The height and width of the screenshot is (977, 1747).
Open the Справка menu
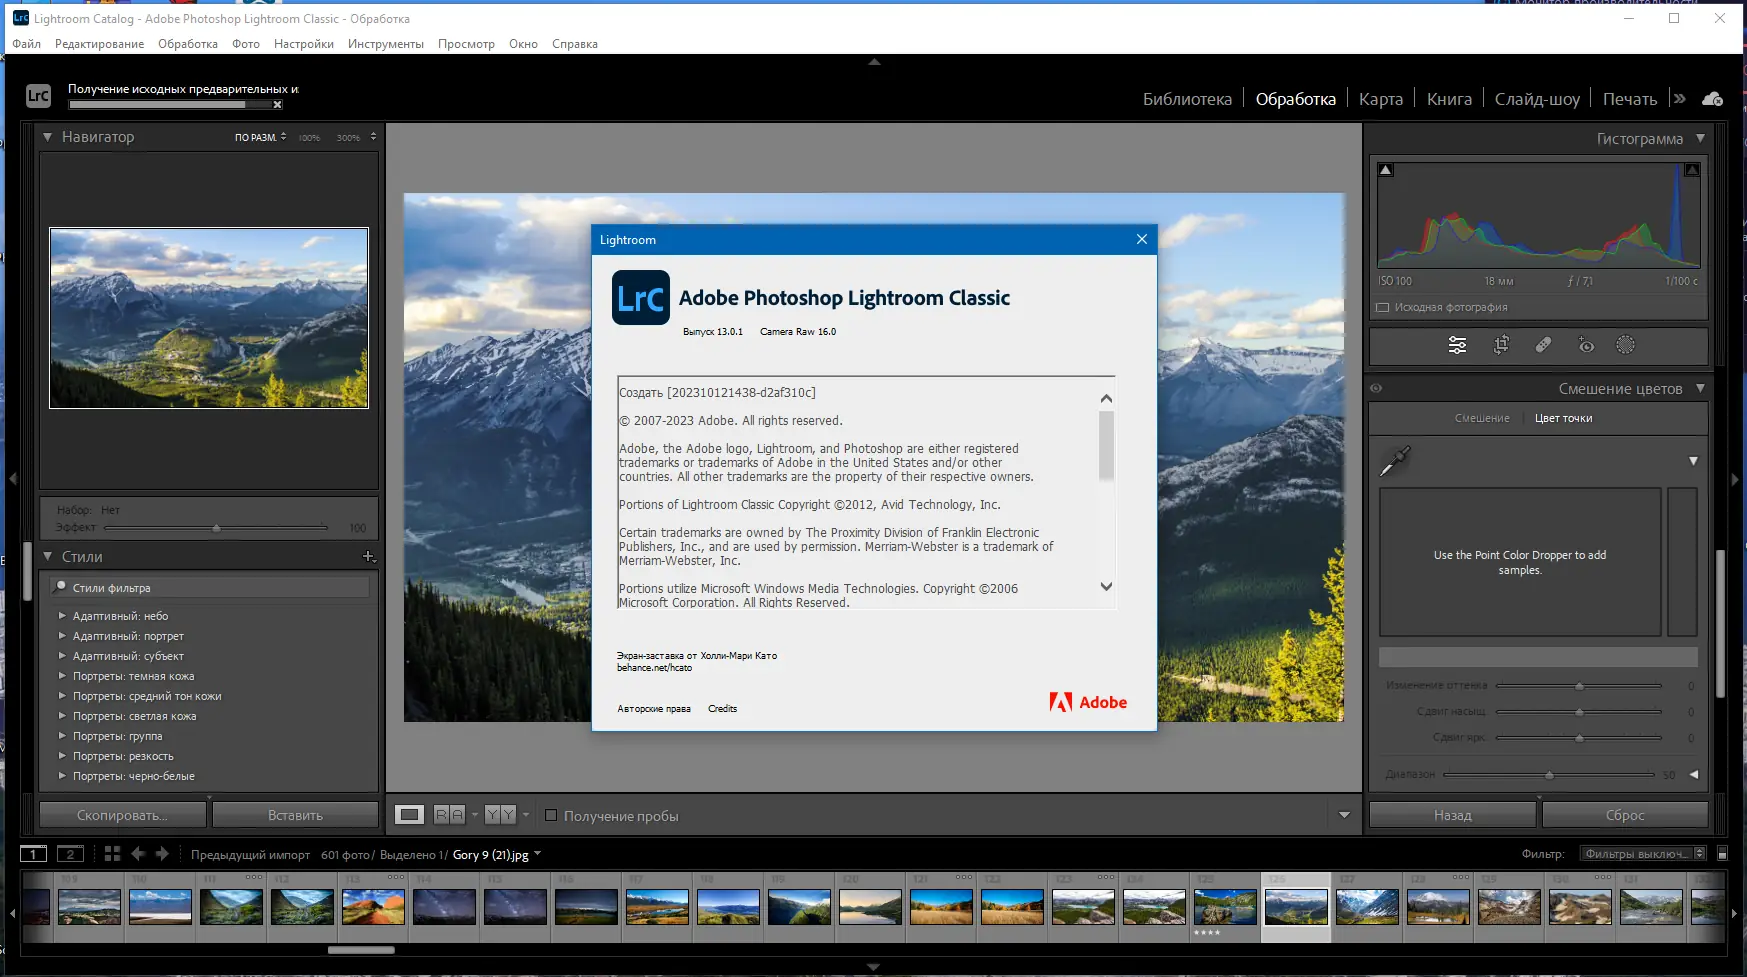575,44
